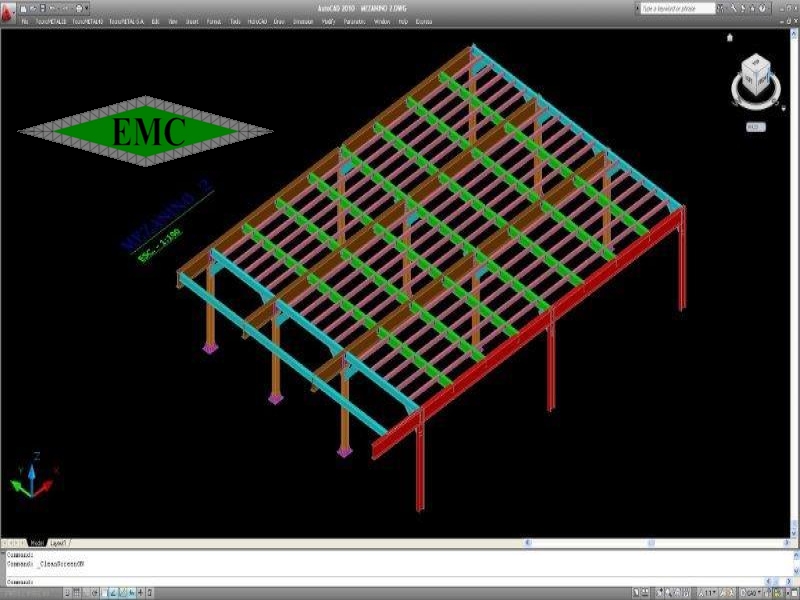Click the Open file icon in Quick Access toolbar
The image size is (800, 600).
pyautogui.click(x=33, y=8)
